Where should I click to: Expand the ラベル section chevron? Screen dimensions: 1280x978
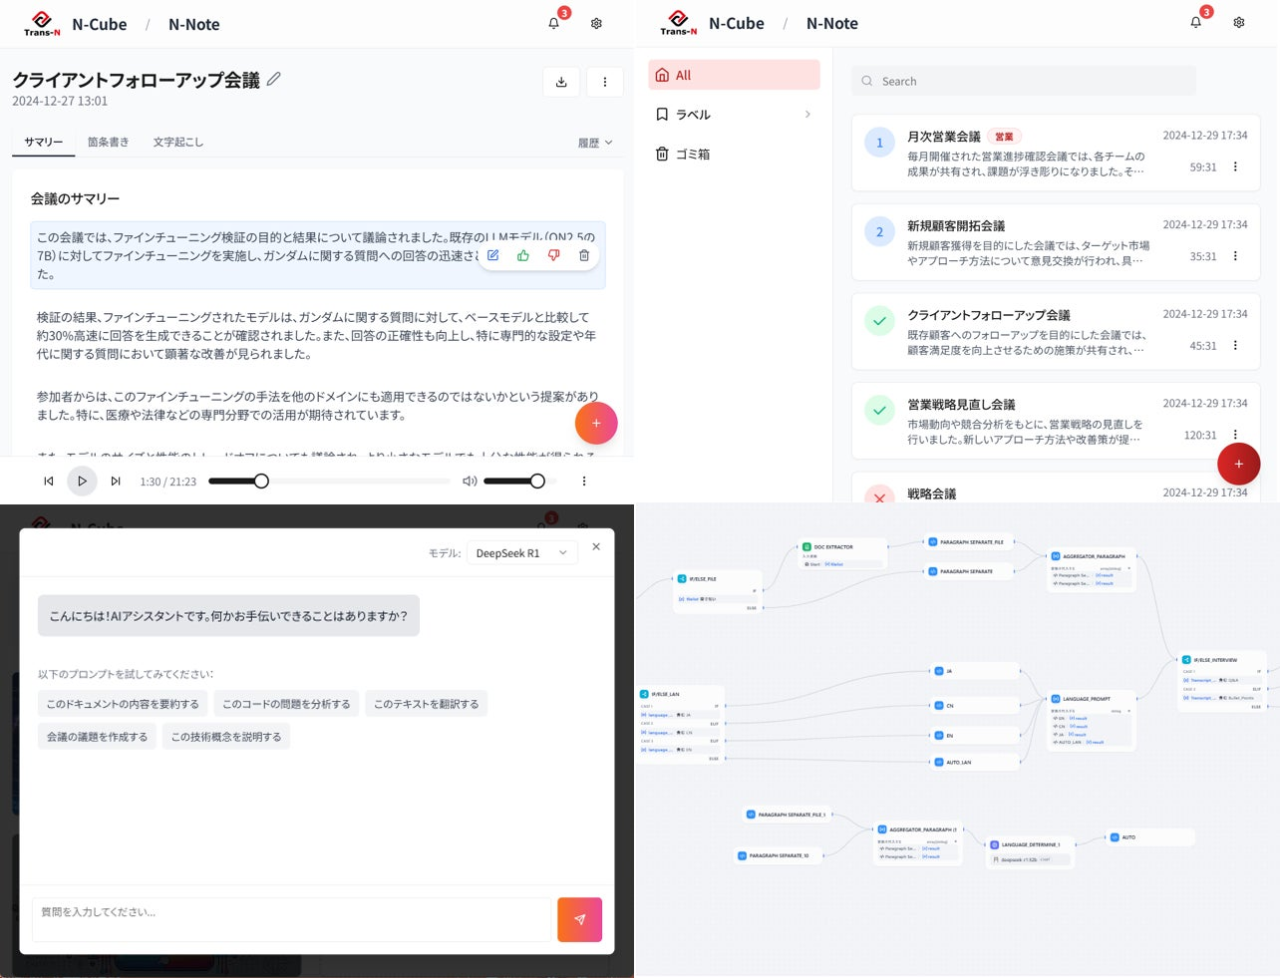[808, 114]
